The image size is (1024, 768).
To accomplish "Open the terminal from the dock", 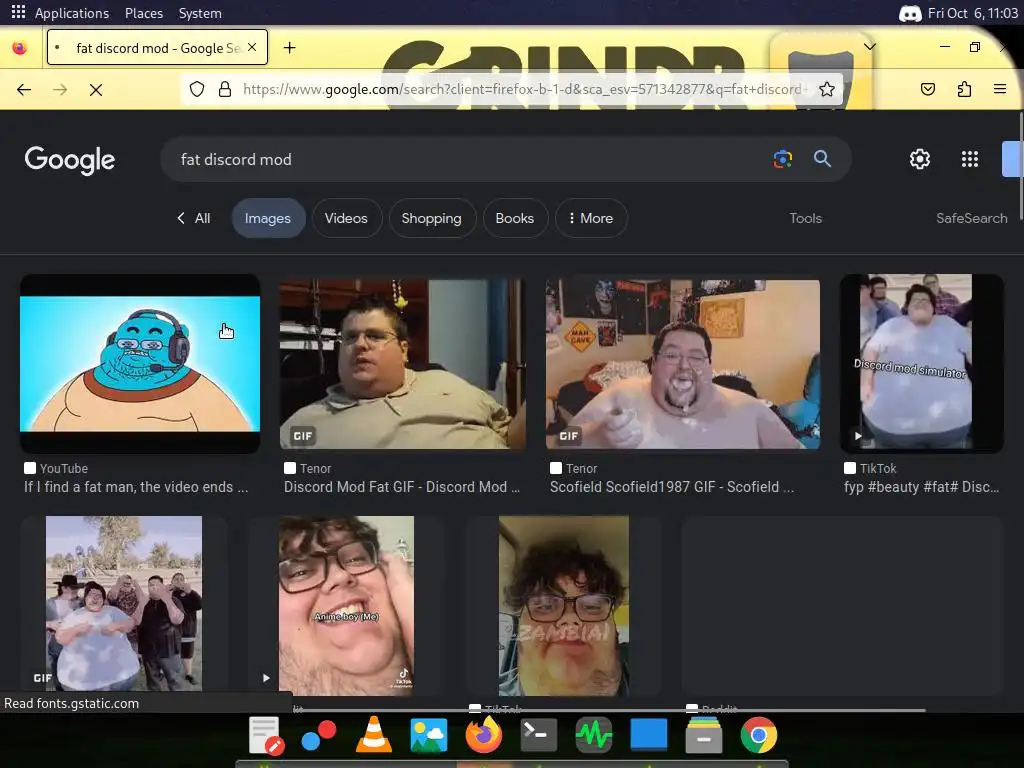I will pyautogui.click(x=538, y=735).
